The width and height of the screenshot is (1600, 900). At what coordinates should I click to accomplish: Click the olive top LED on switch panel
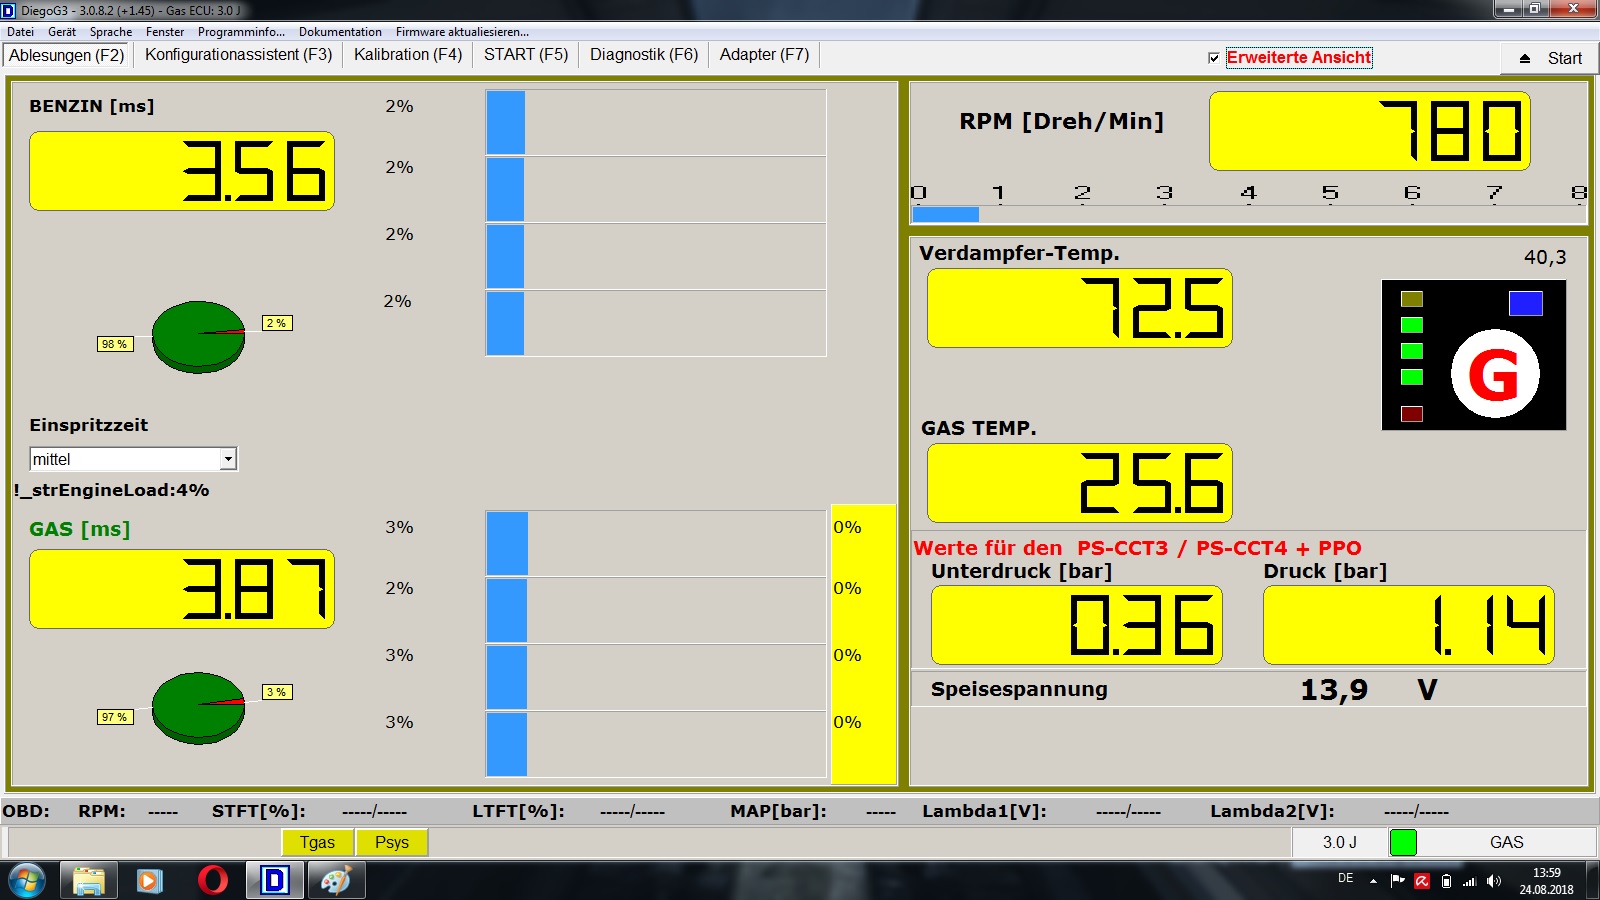(1412, 299)
